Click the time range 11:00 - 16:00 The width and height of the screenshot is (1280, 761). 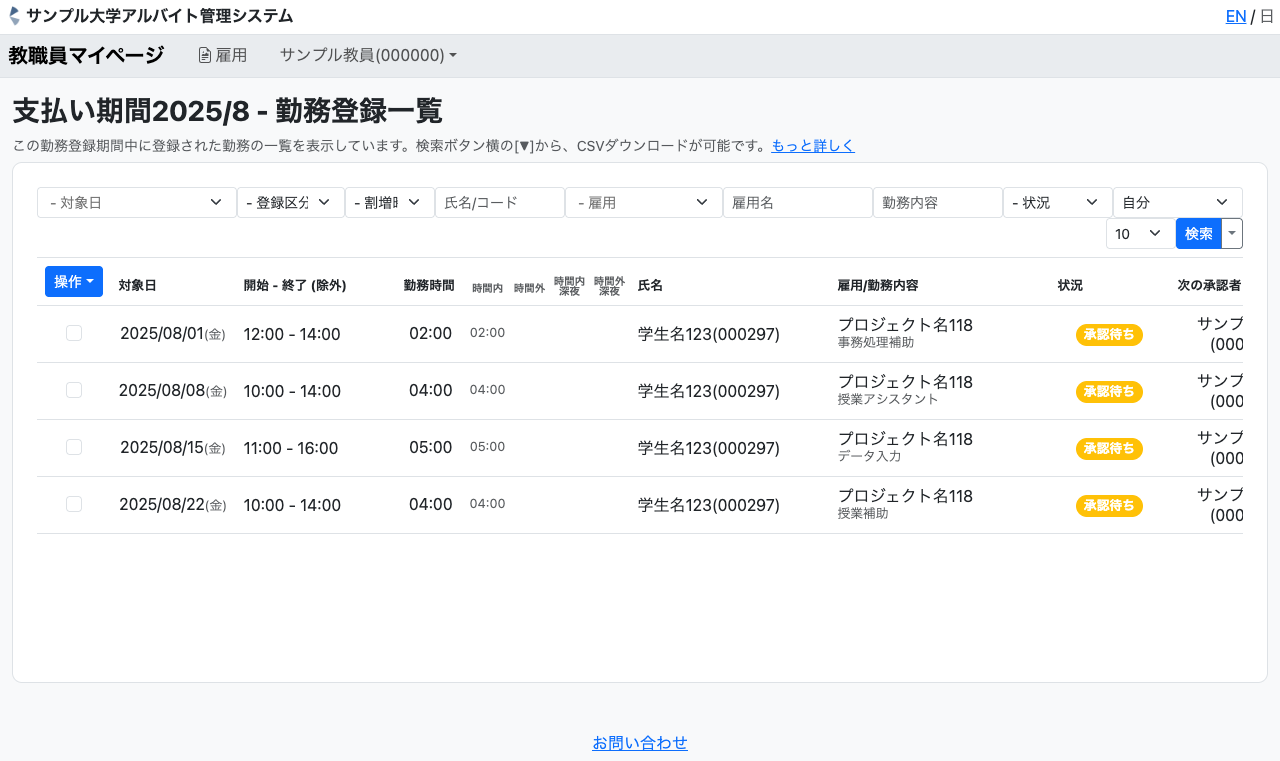(291, 448)
